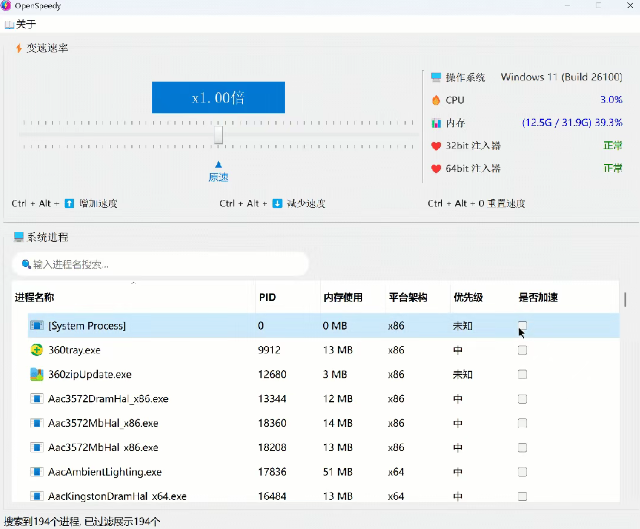640x529 pixels.
Task: Select the AacAmbientLighting.exe process name
Action: pyautogui.click(x=105, y=472)
